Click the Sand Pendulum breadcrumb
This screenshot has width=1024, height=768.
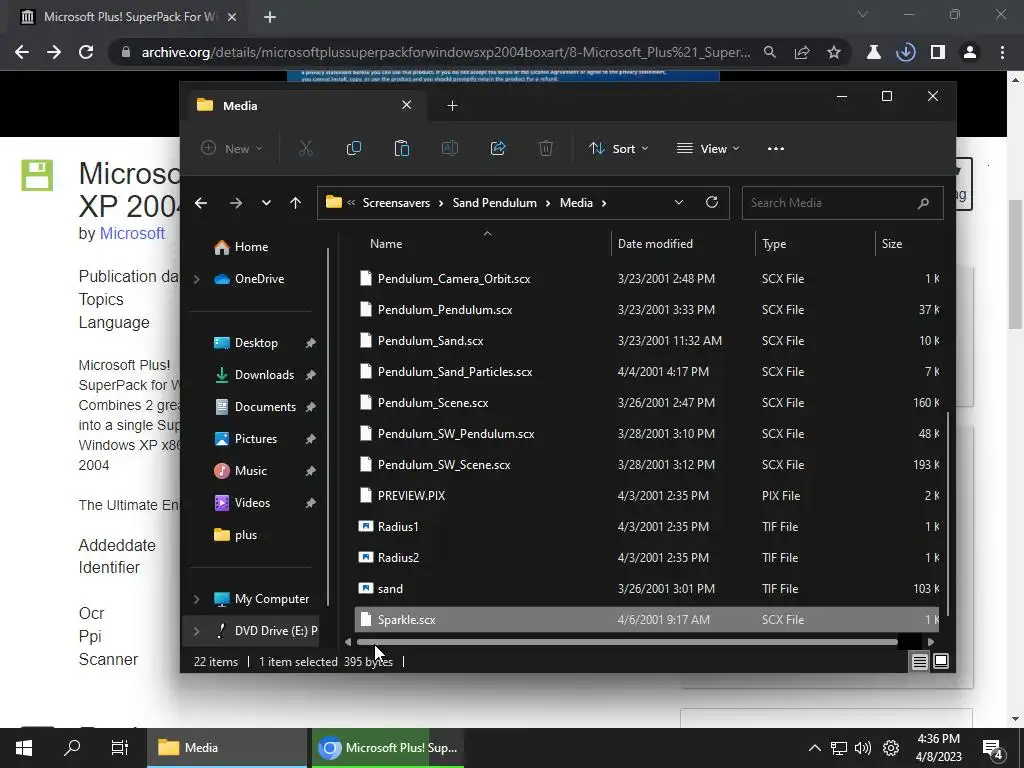[494, 203]
